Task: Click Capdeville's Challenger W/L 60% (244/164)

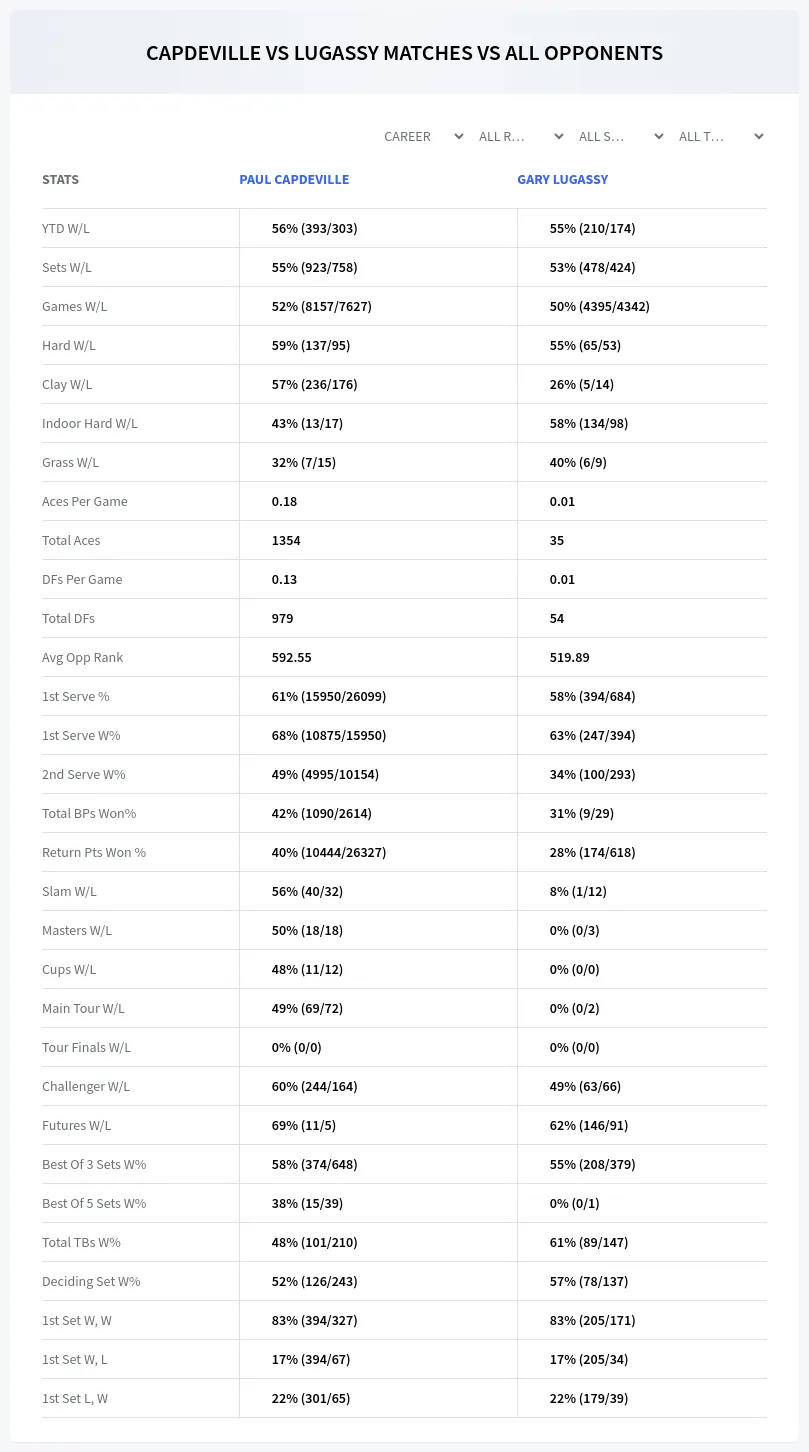Action: click(314, 1086)
